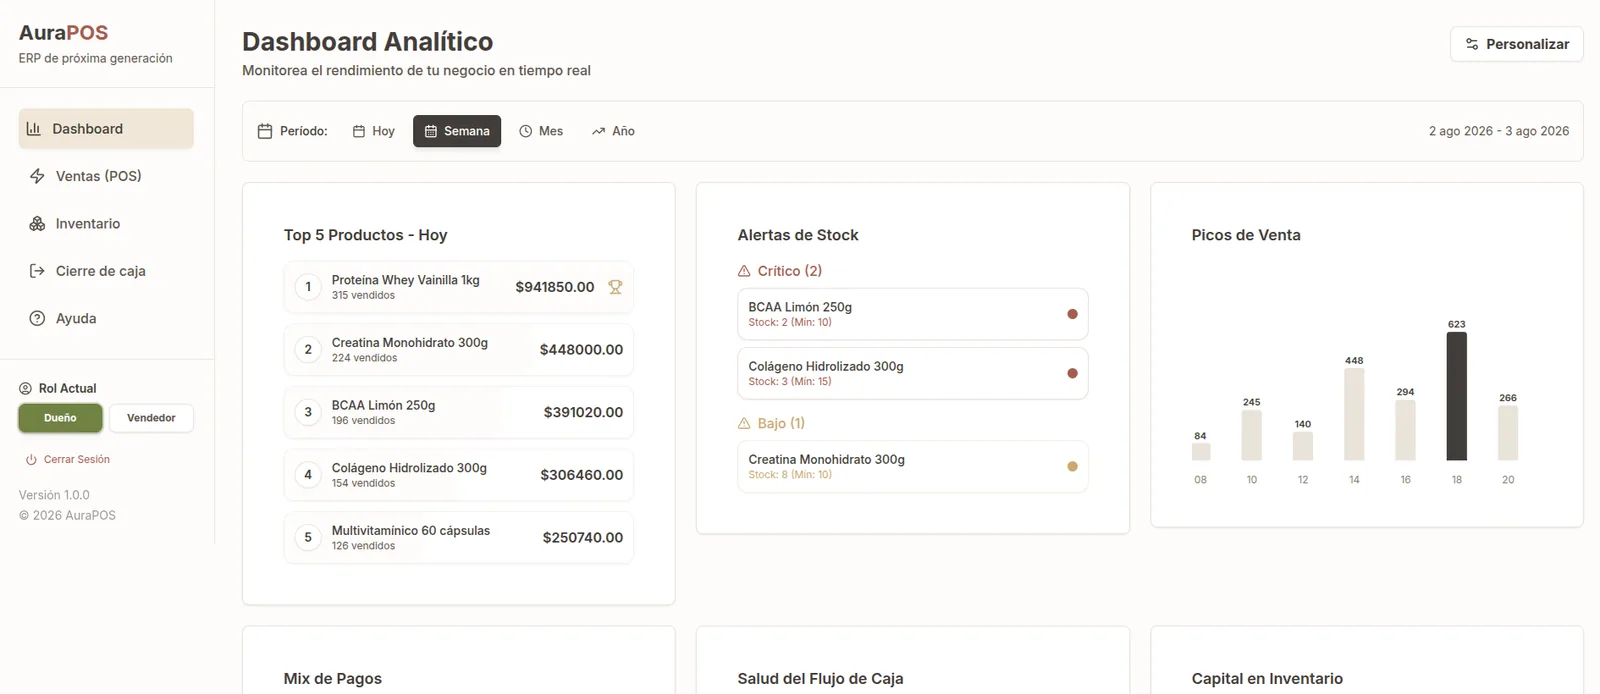Click the $306460.00 sales amount
The height and width of the screenshot is (694, 1600).
(x=582, y=475)
